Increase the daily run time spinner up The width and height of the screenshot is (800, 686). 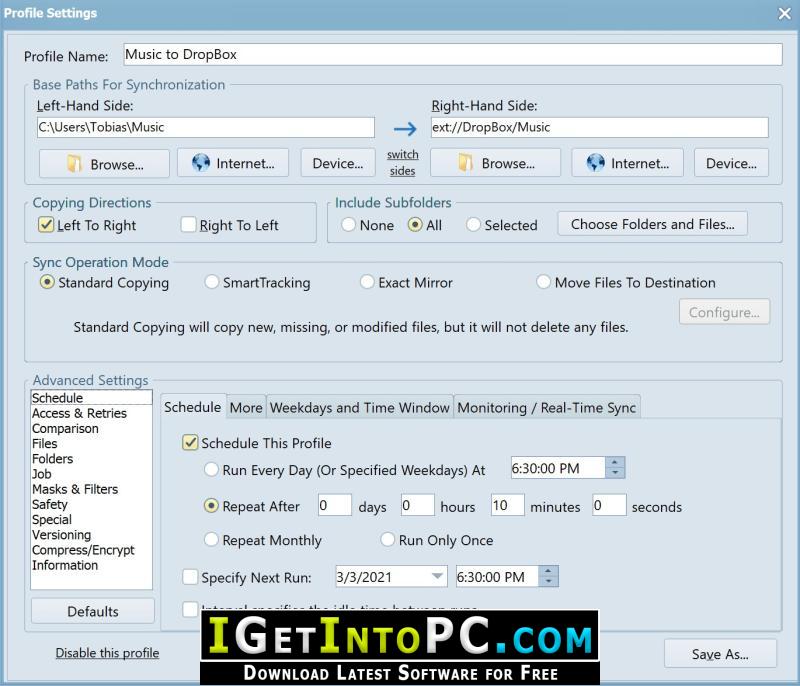pyautogui.click(x=615, y=463)
